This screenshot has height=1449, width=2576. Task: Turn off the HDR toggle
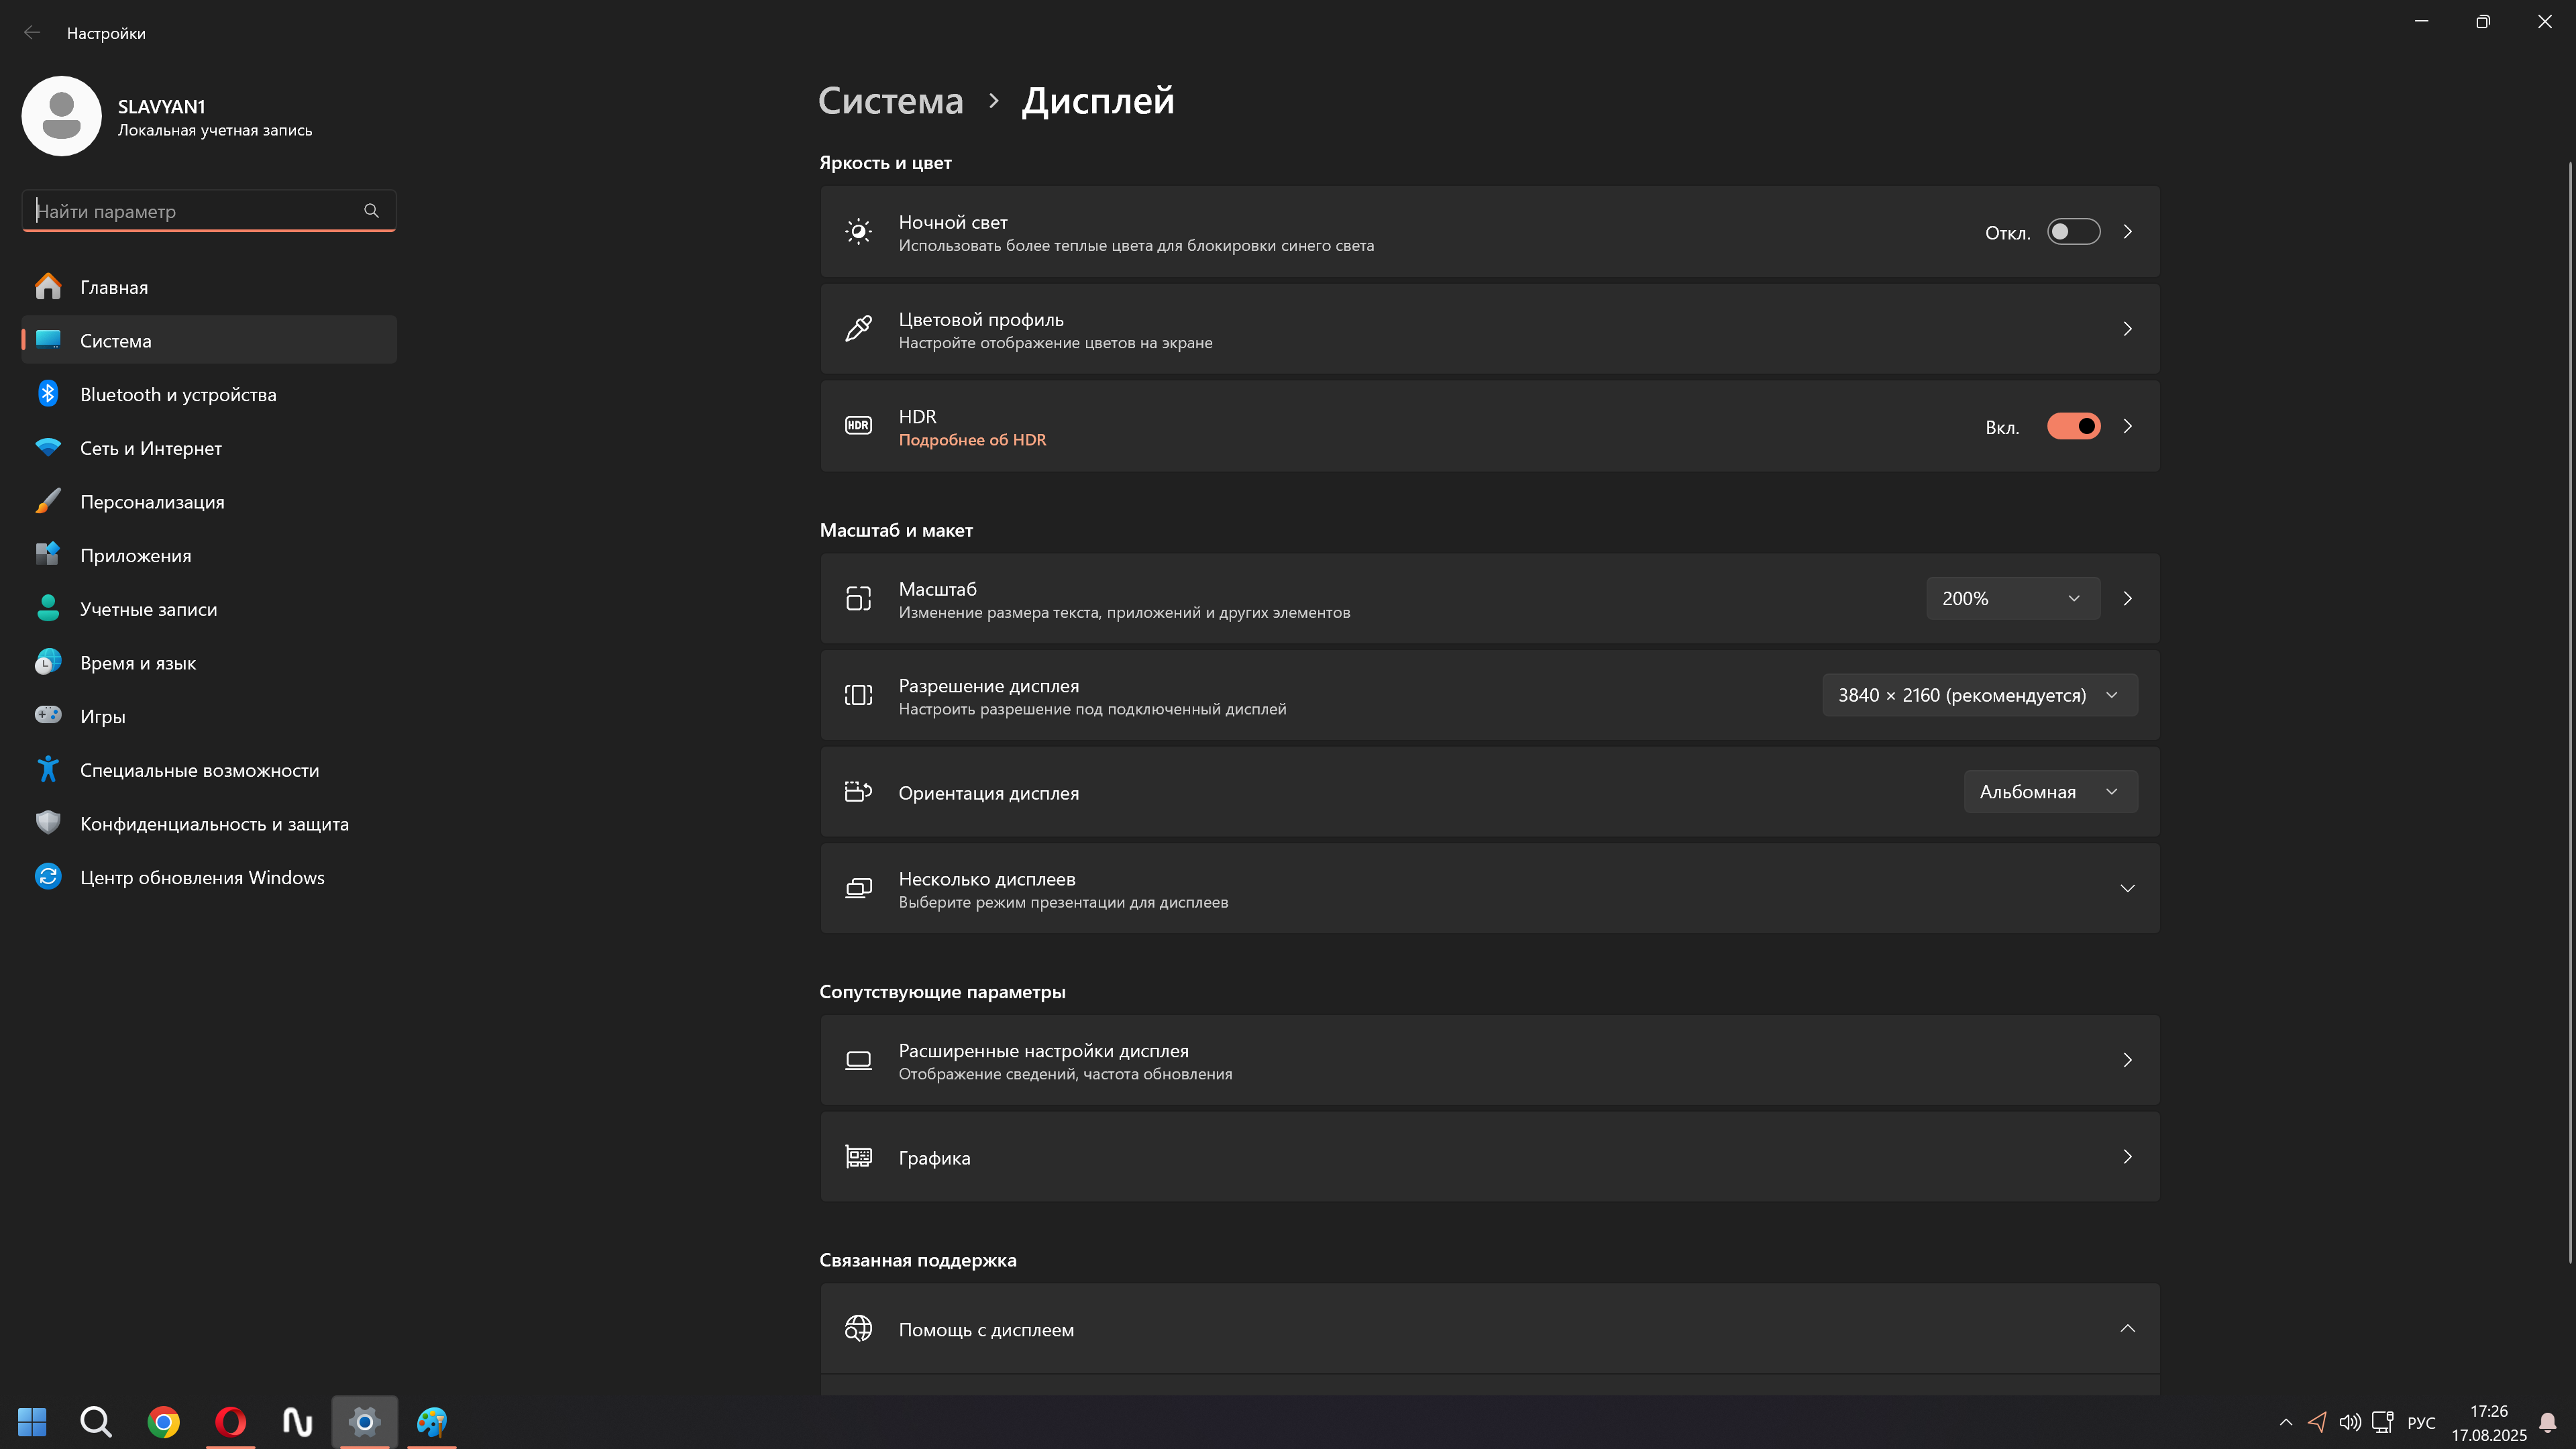tap(2073, 427)
